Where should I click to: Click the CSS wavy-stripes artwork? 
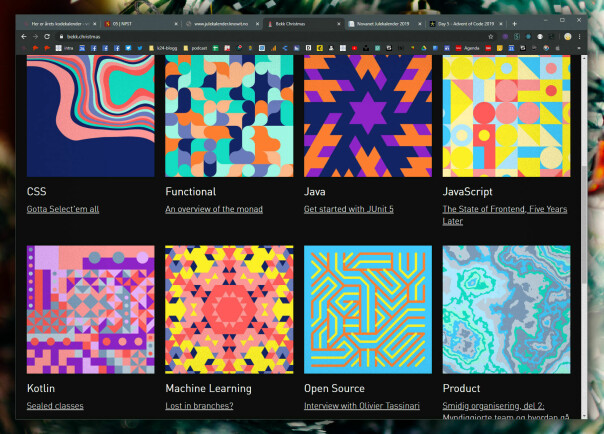[x=91, y=116]
